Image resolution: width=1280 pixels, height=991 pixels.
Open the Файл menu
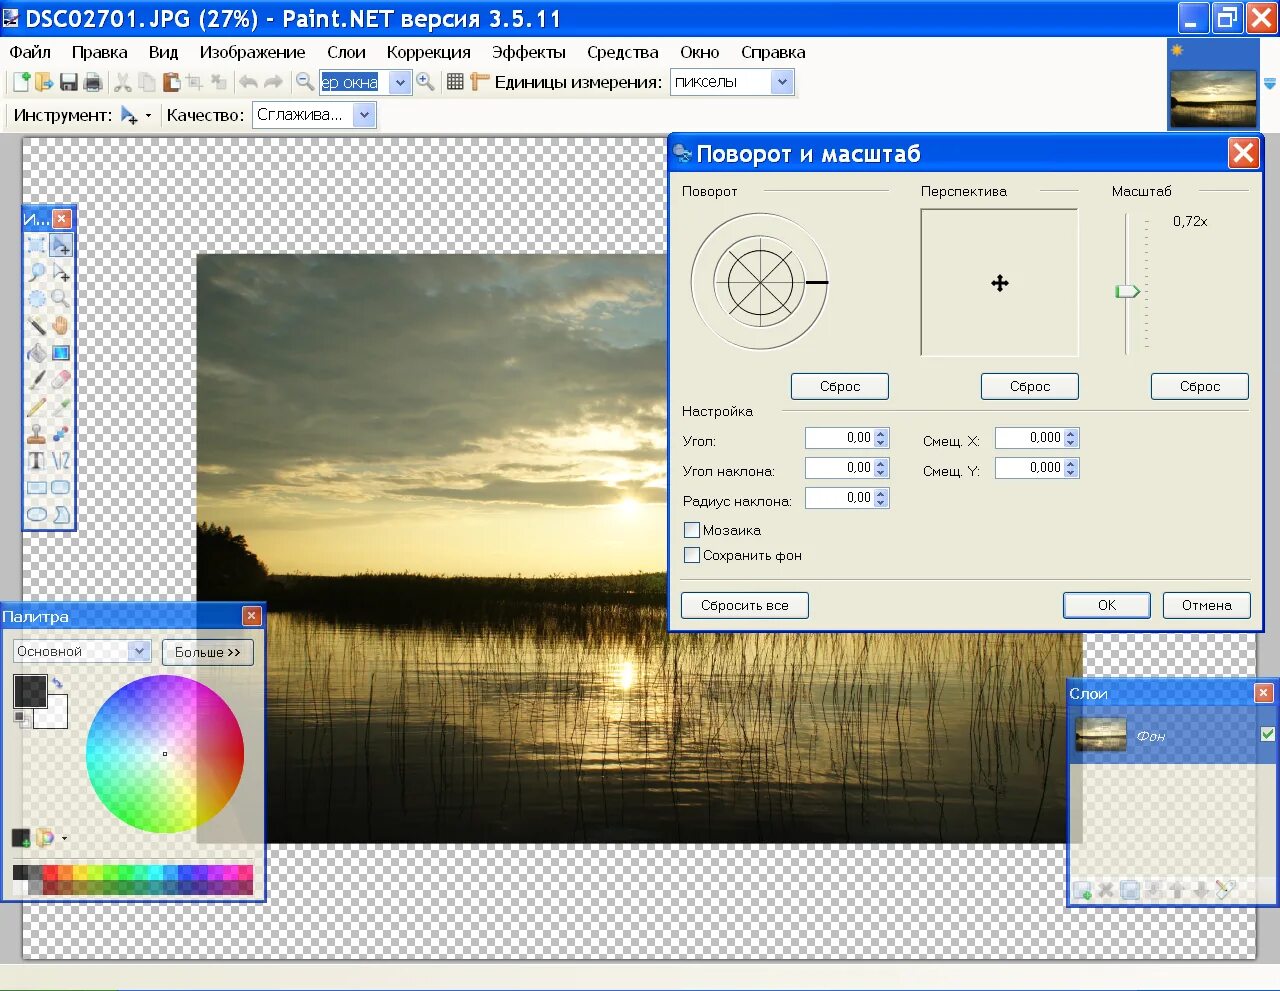30,52
